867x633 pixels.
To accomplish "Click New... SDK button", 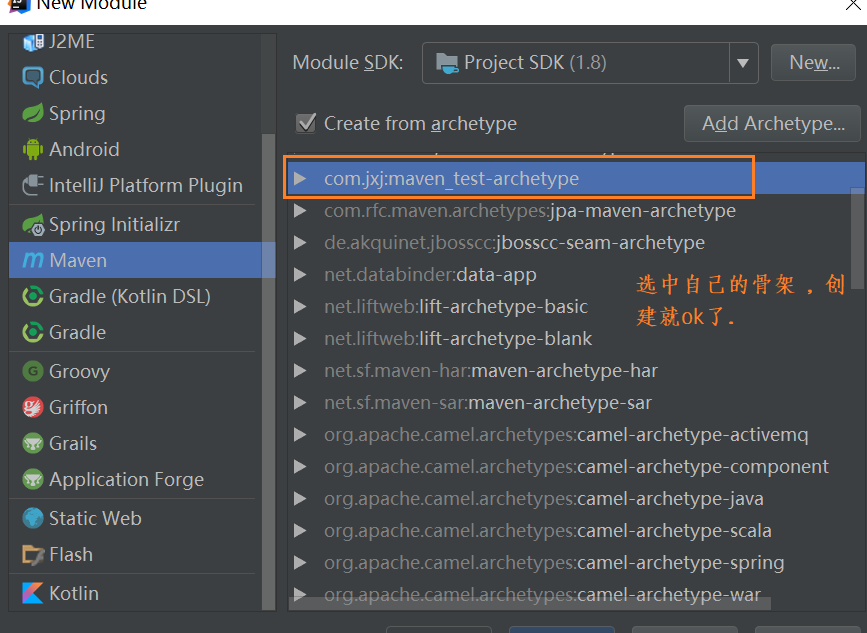I will coord(813,63).
